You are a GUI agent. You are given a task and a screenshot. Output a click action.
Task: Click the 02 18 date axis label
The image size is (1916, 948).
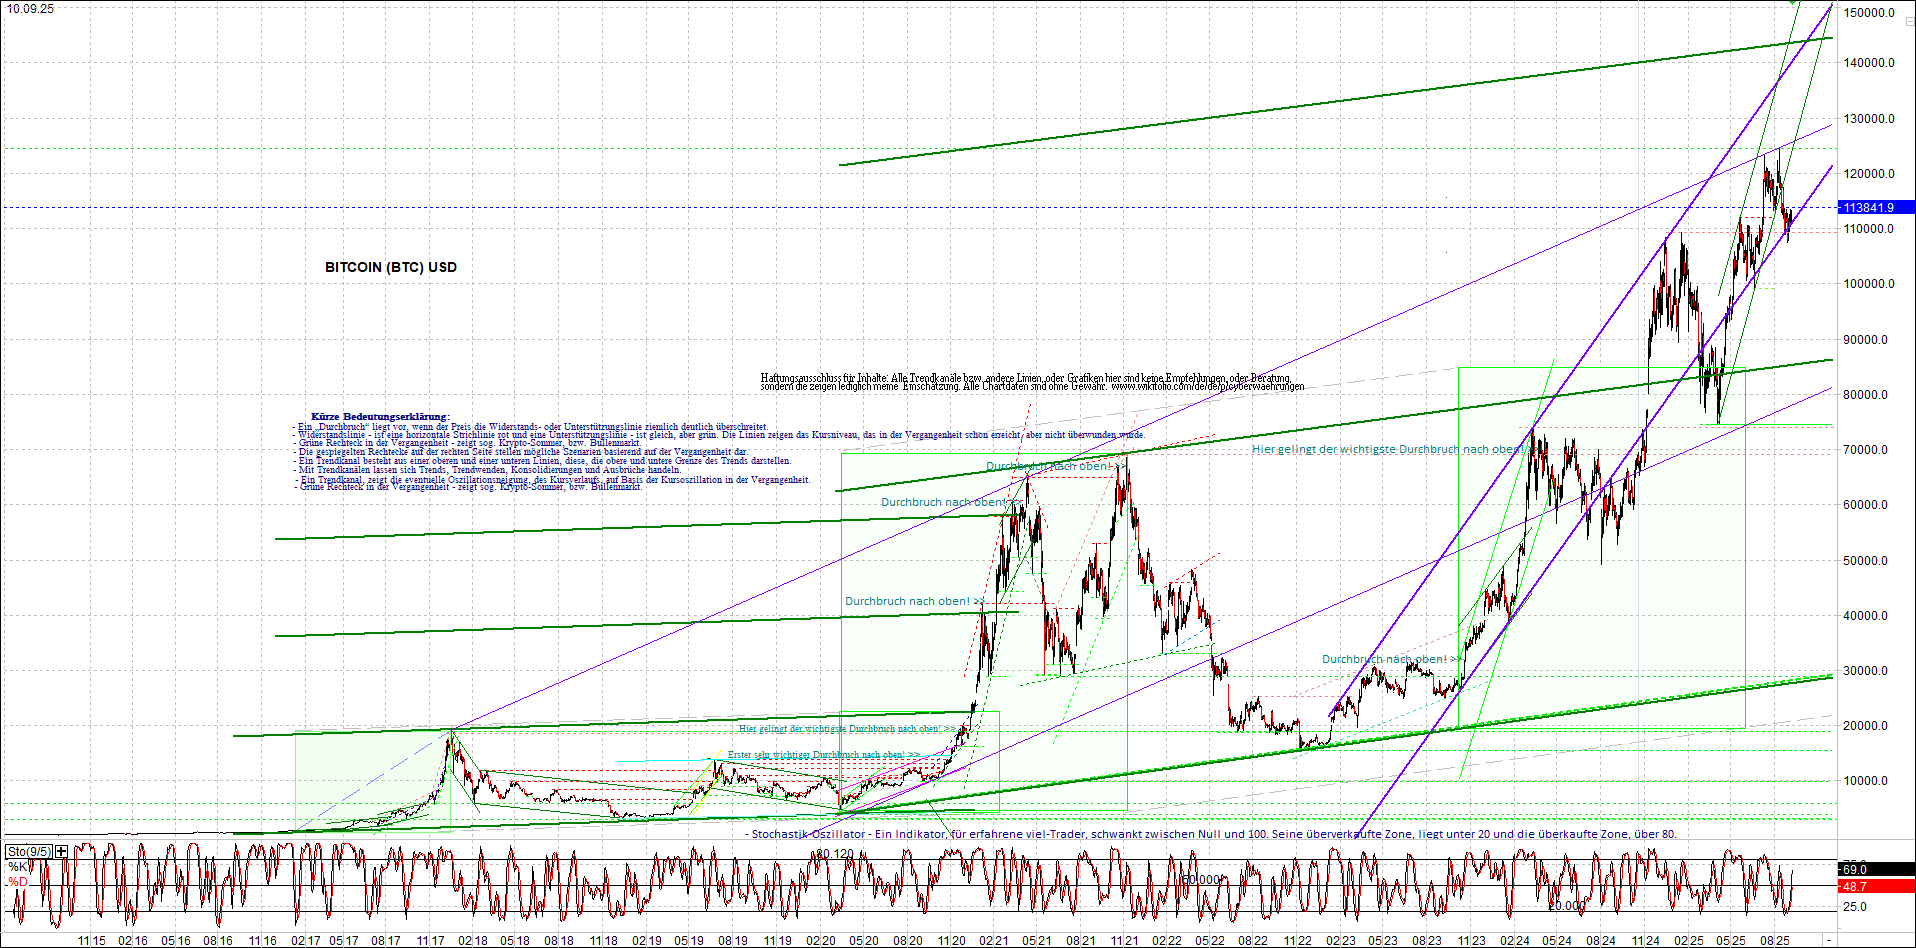pos(473,941)
